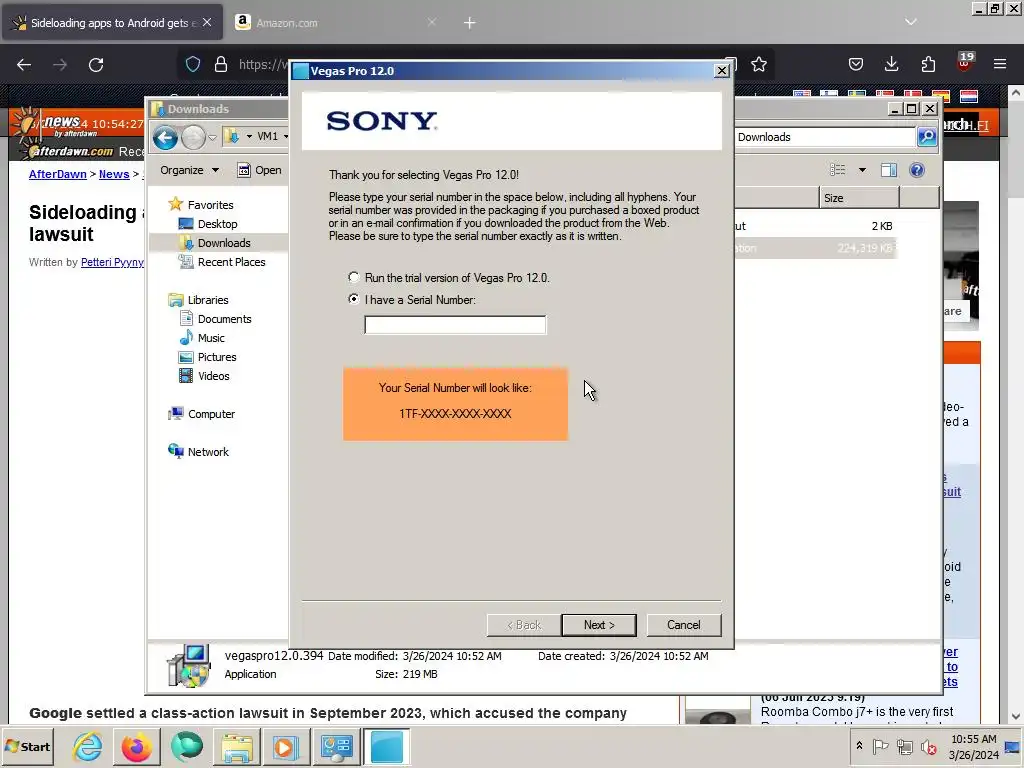1024x768 pixels.
Task: Open the media player taskbar icon
Action: point(286,746)
